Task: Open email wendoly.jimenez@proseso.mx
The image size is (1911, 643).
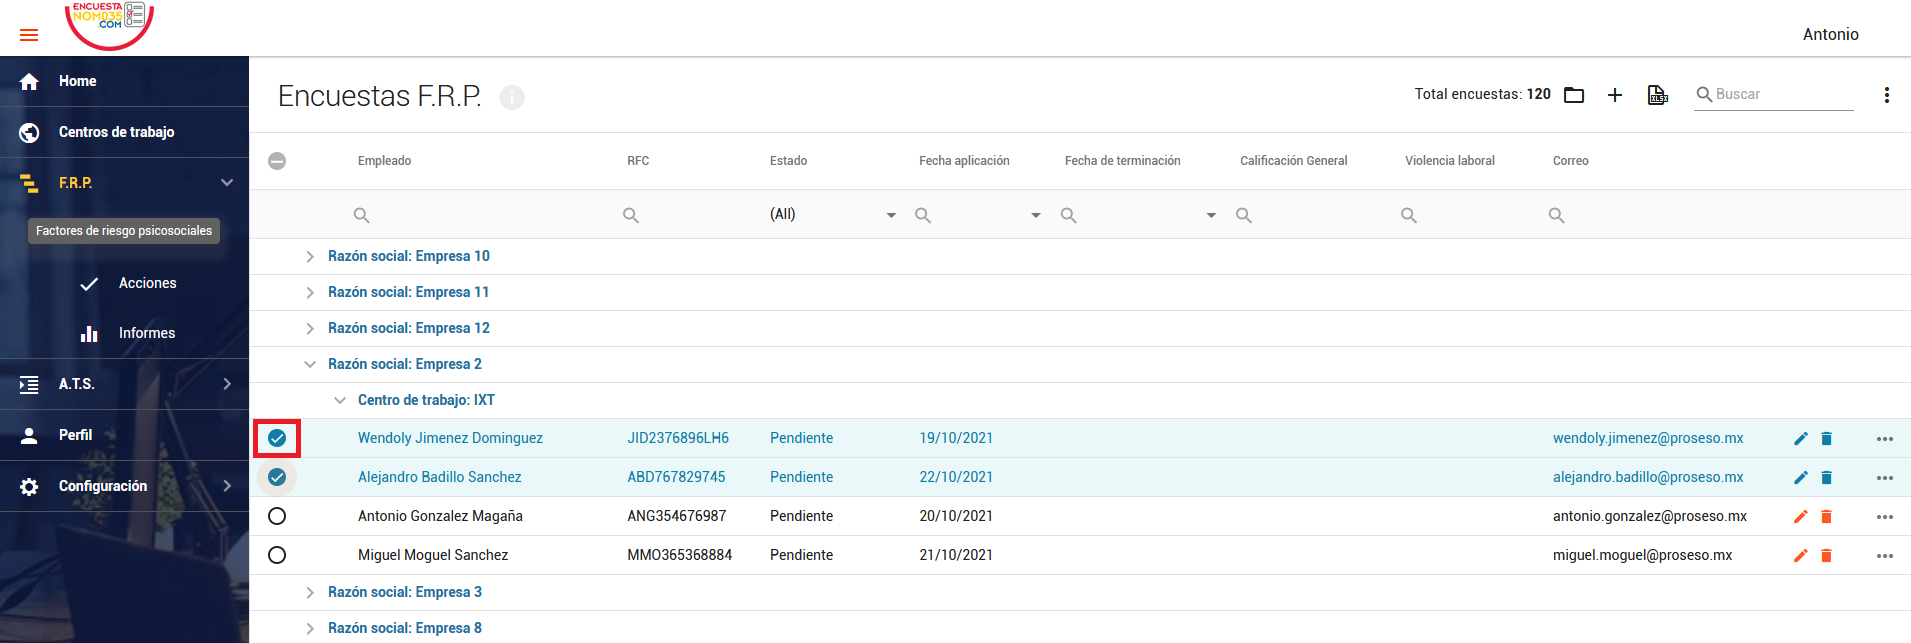Action: [x=1648, y=438]
